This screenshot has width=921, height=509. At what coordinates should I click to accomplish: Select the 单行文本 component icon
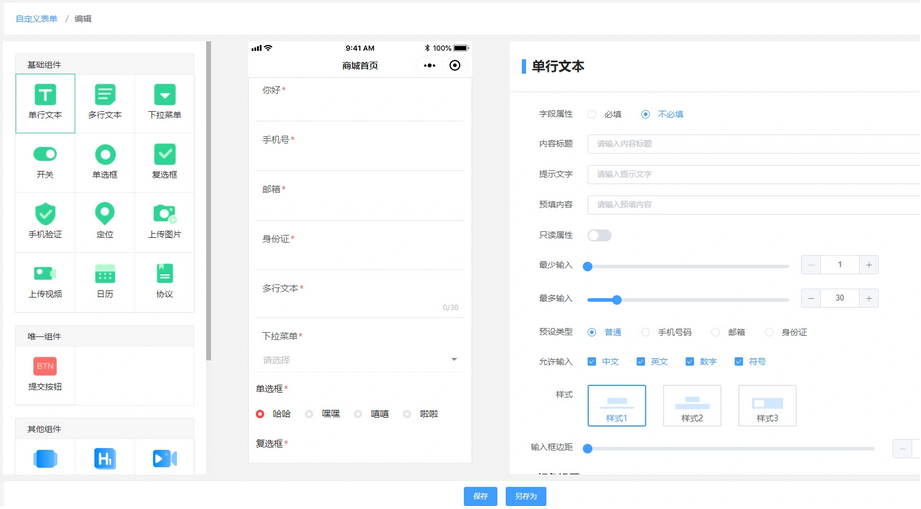(45, 95)
